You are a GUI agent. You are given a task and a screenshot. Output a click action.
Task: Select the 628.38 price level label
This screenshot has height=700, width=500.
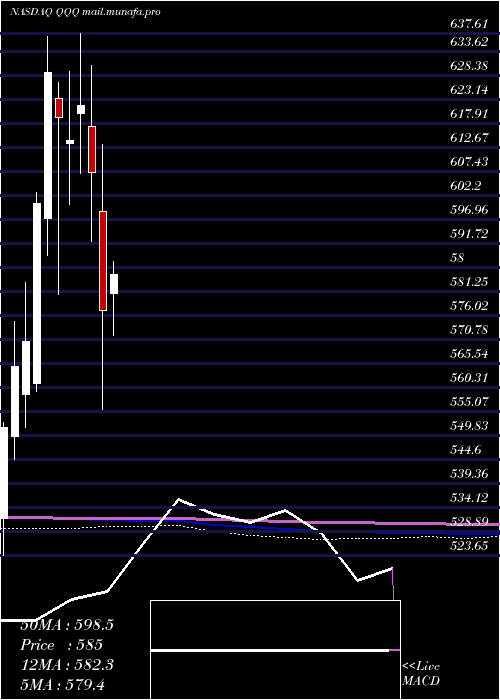(469, 66)
